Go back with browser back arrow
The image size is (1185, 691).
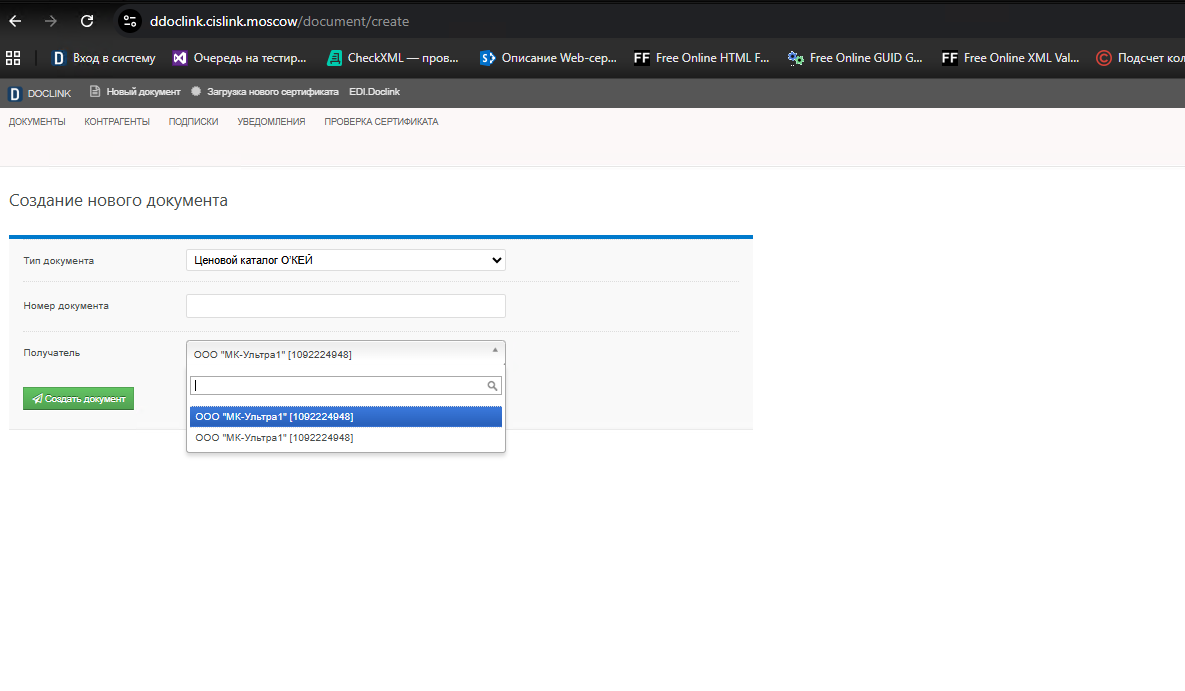tap(15, 21)
